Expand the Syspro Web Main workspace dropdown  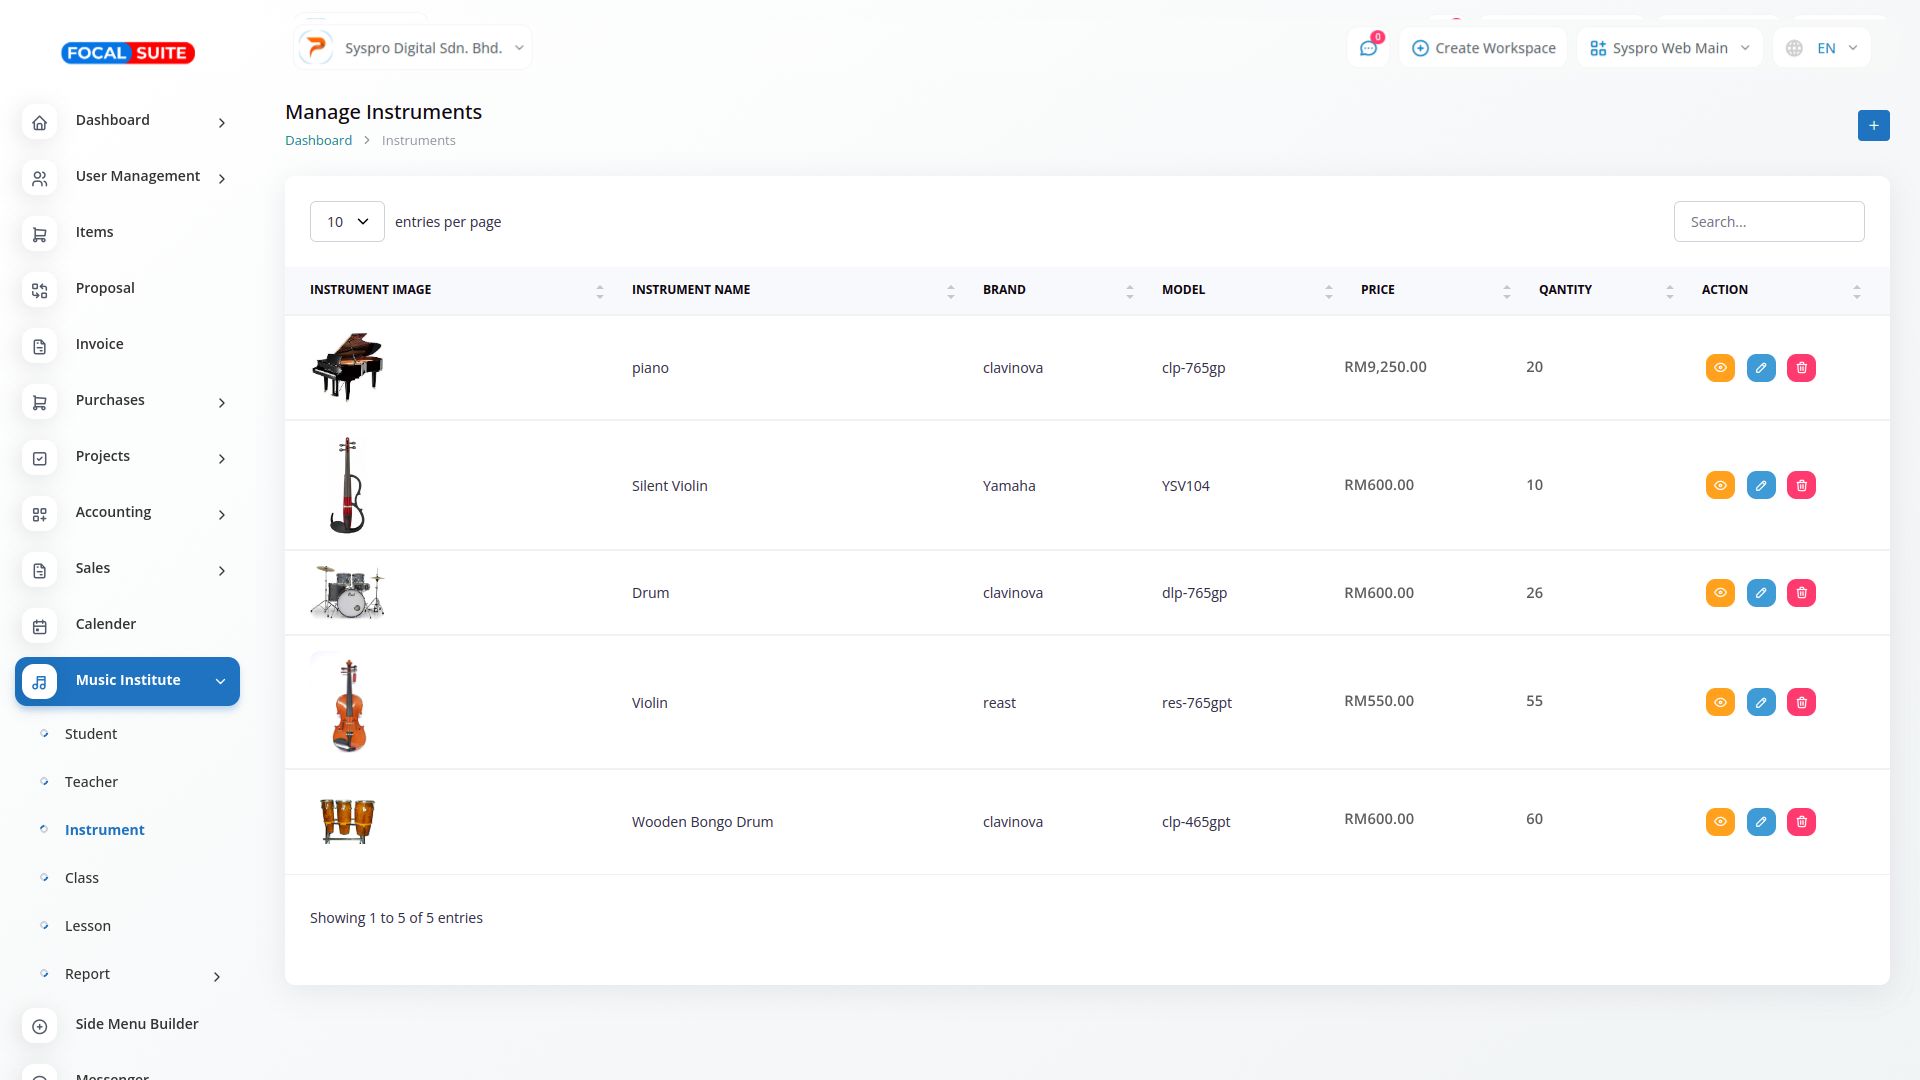pyautogui.click(x=1669, y=48)
